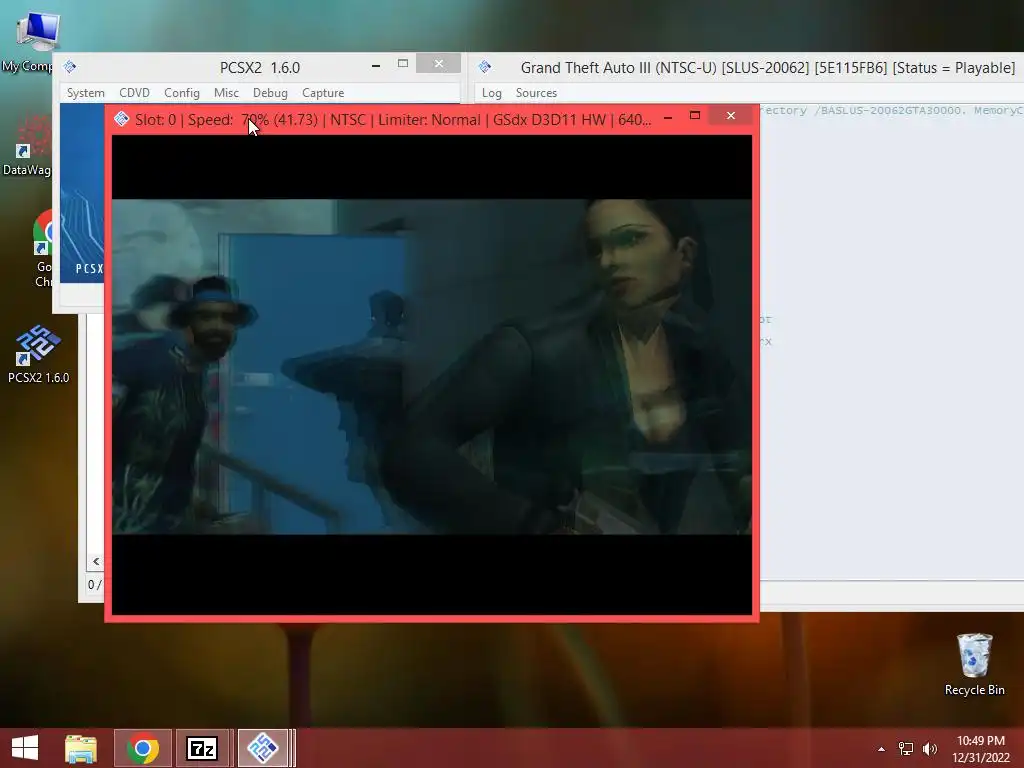Show hidden system tray icons
This screenshot has height=768, width=1024.
click(x=882, y=749)
